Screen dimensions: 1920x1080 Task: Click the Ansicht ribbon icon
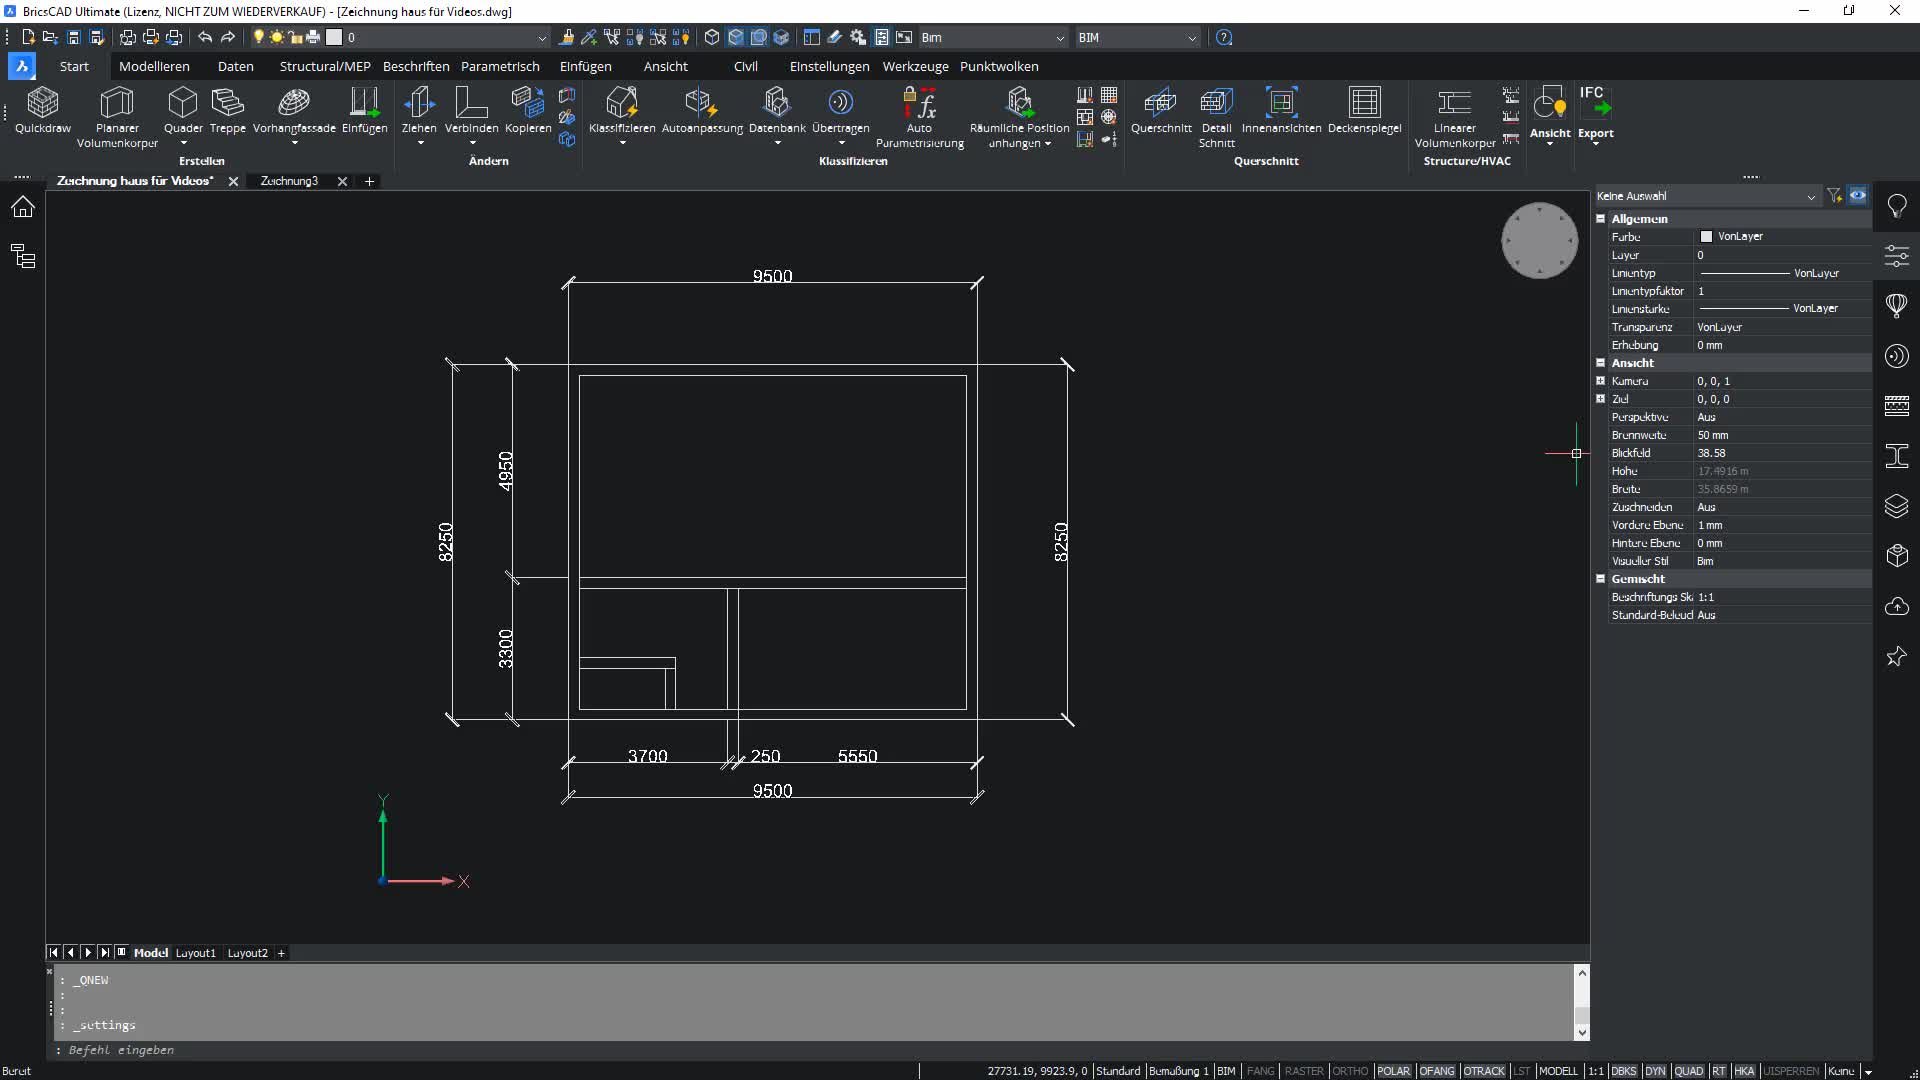tap(1550, 102)
